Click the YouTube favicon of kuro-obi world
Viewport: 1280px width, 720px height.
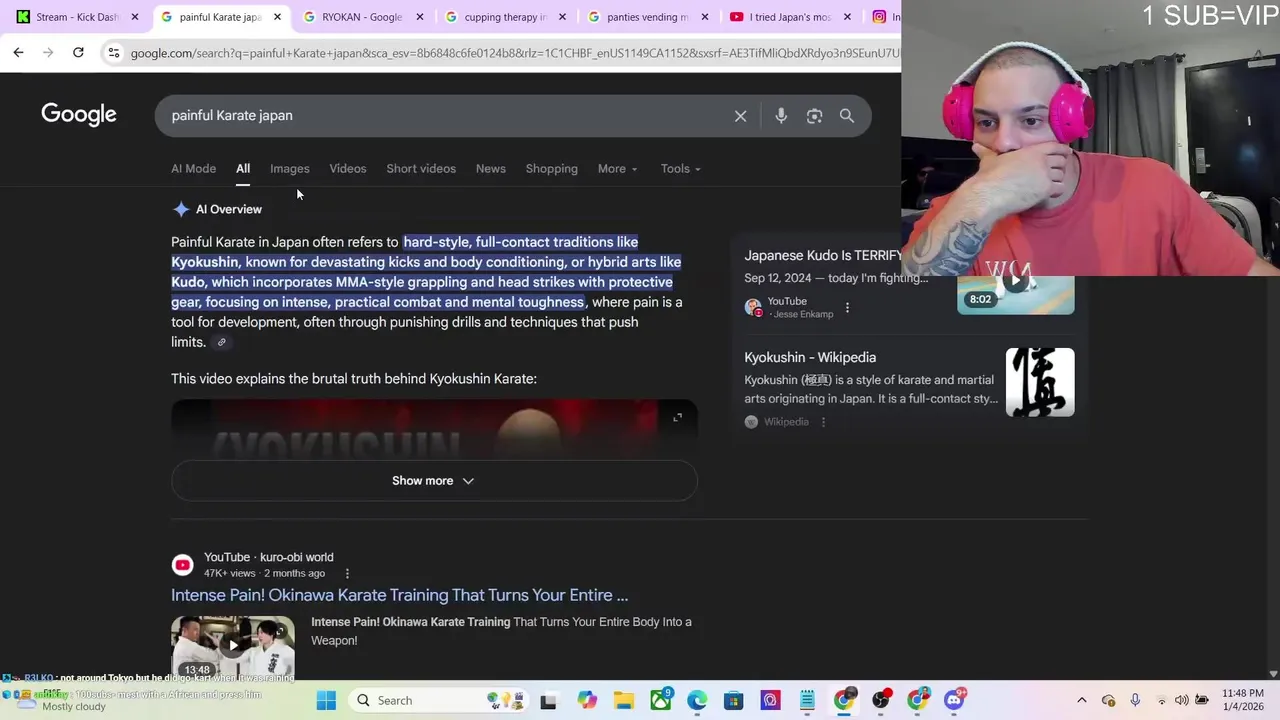[x=182, y=565]
